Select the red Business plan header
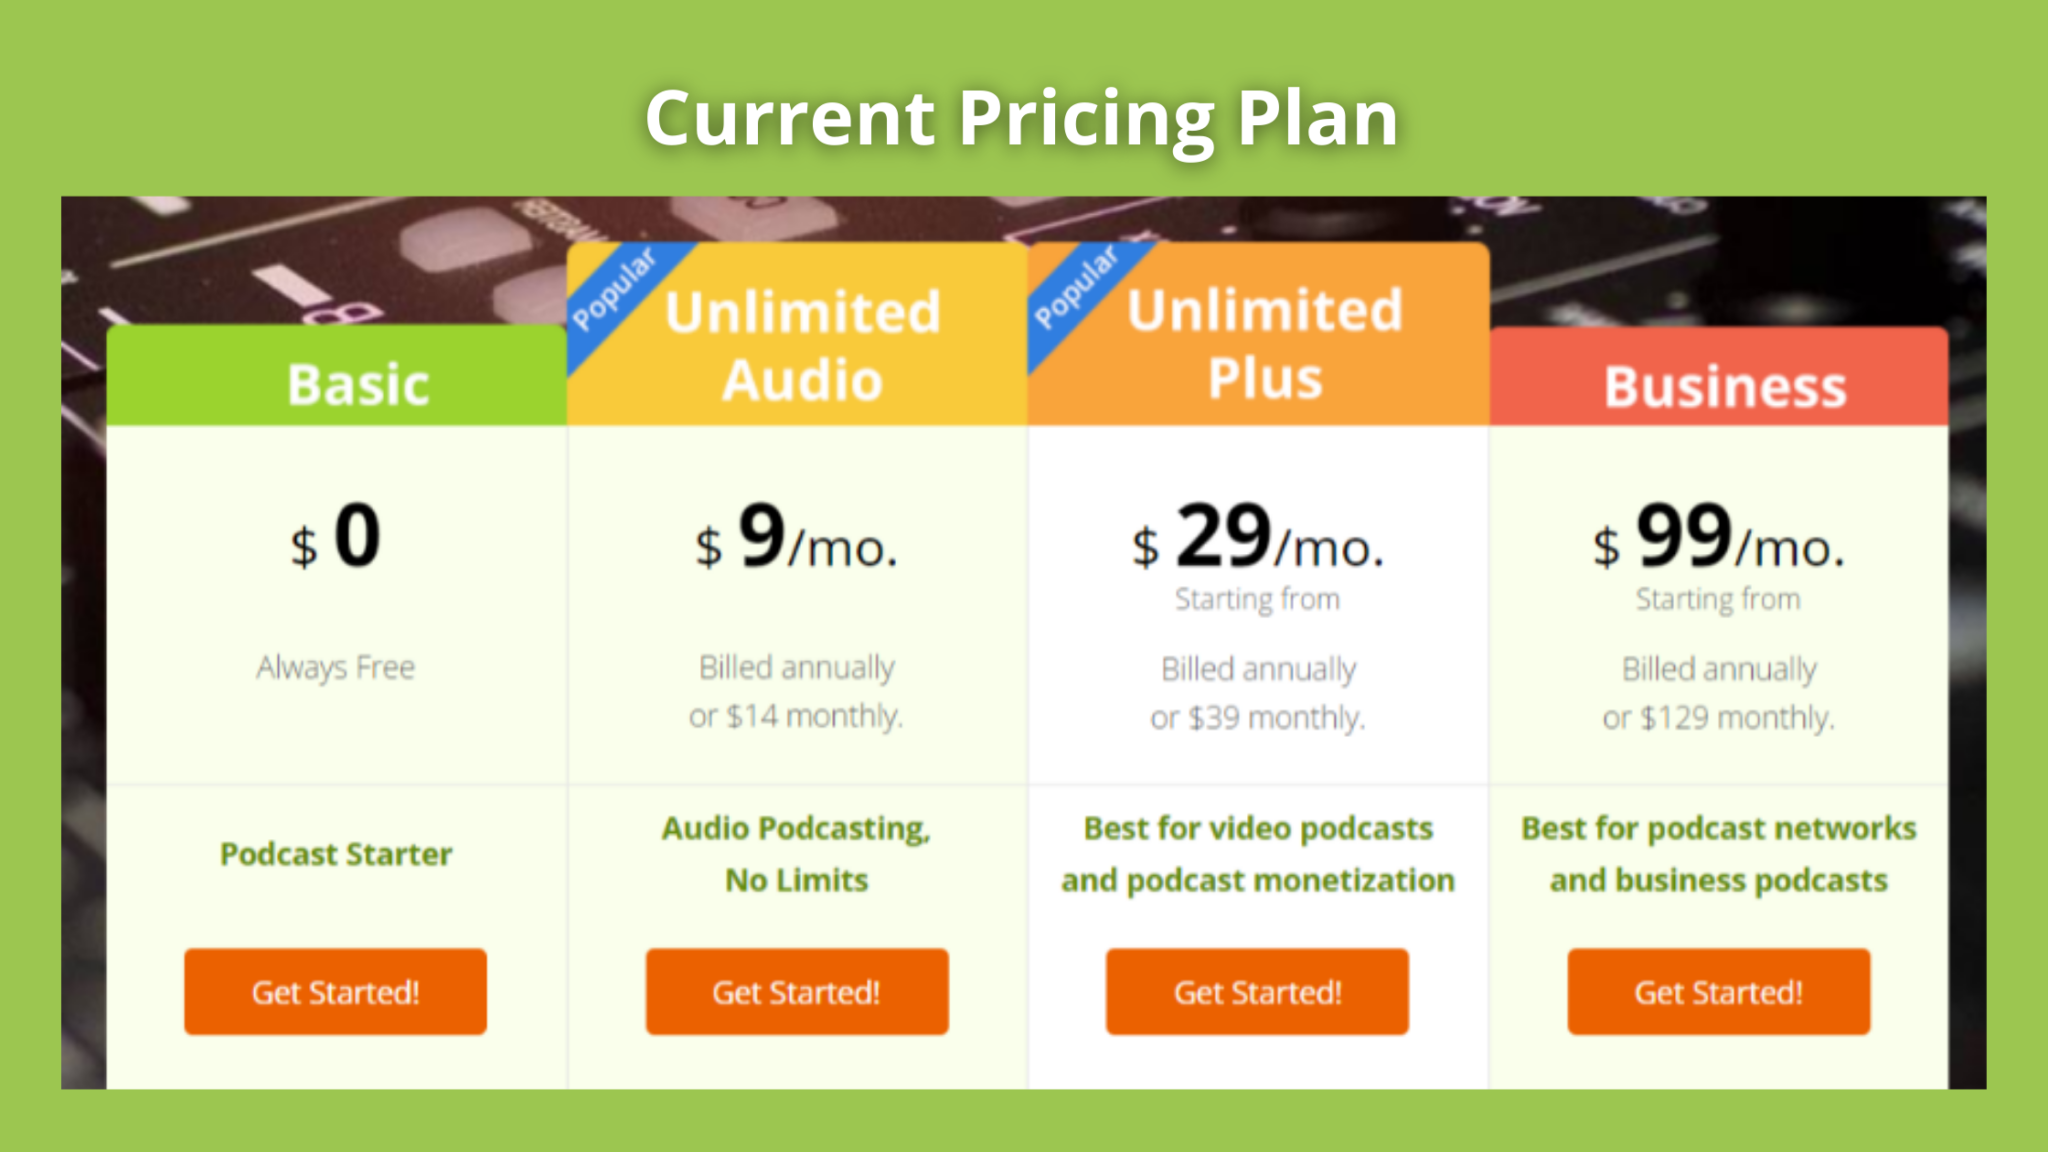Image resolution: width=2048 pixels, height=1152 pixels. point(1725,386)
